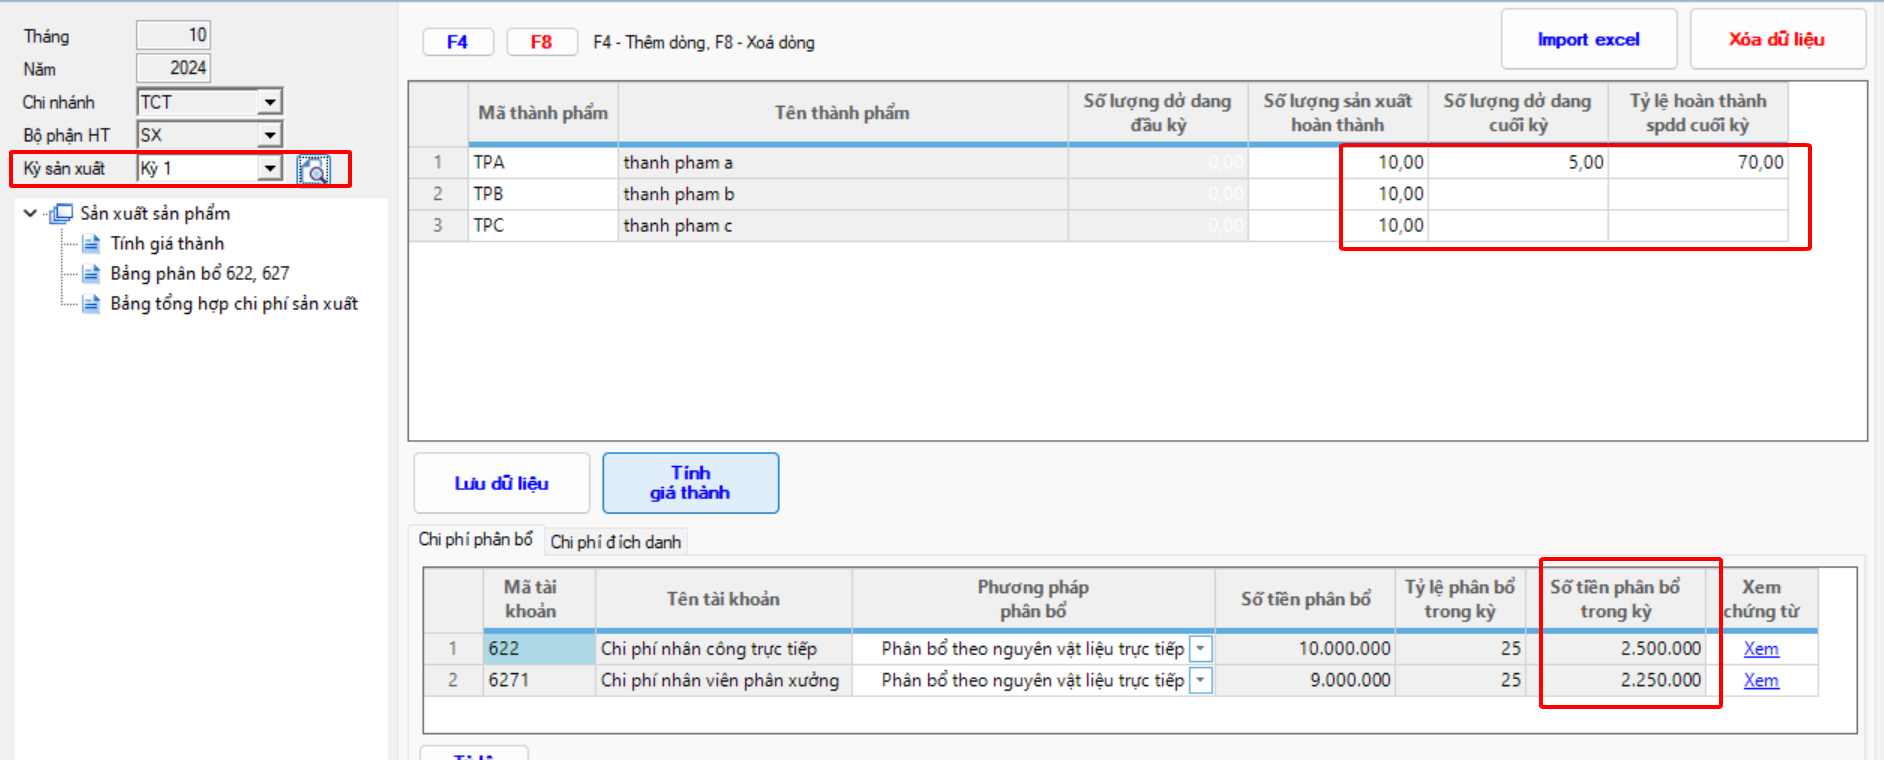This screenshot has width=1884, height=760.
Task: Open allocation method dropdown for account 6271
Action: click(1200, 681)
